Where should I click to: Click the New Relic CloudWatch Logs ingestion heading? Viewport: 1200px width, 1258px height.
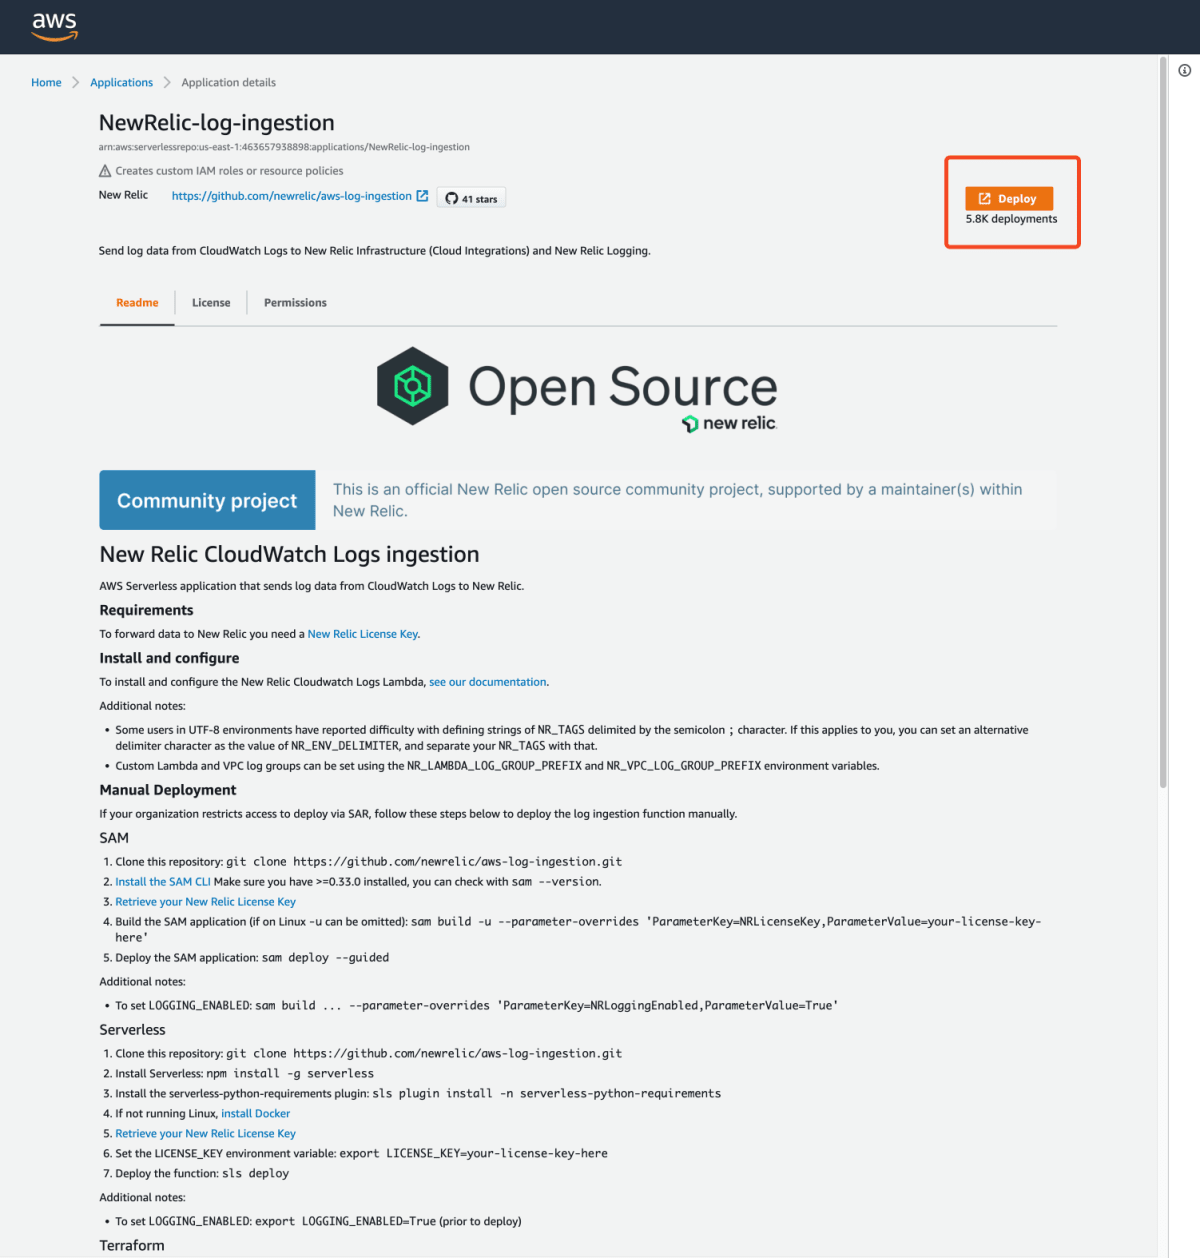289,554
